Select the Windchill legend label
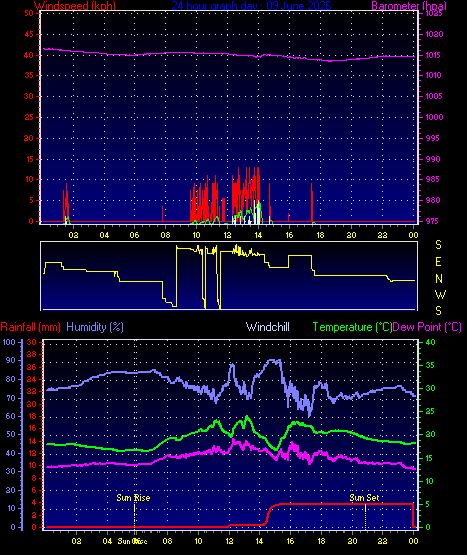467x555 pixels. 268,327
